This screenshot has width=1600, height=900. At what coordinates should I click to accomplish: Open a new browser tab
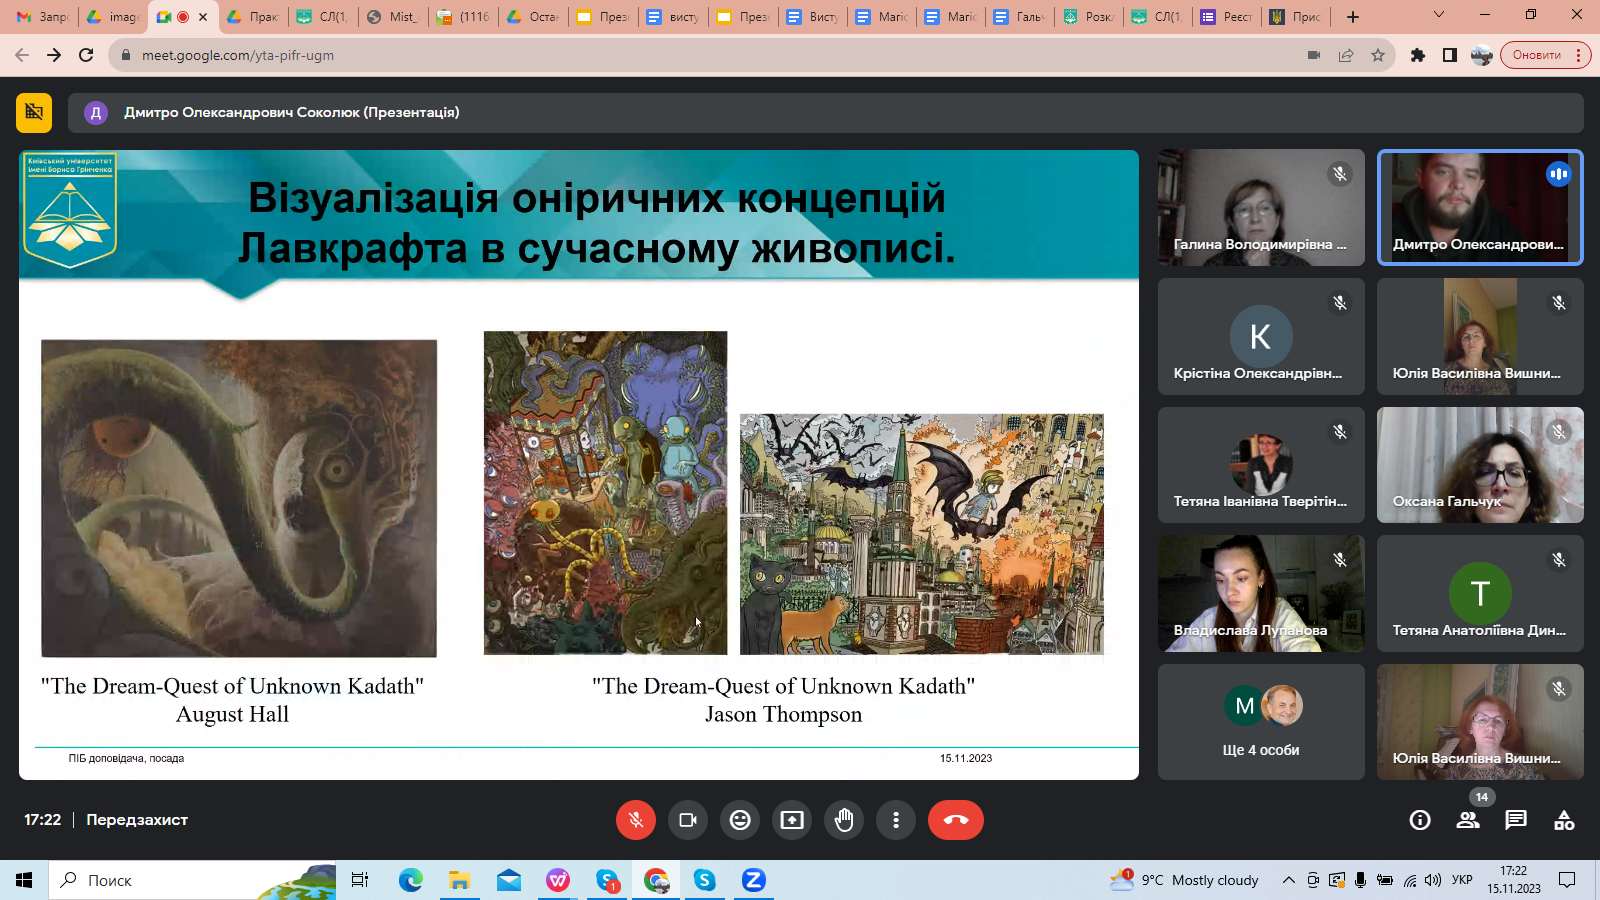(x=1353, y=17)
